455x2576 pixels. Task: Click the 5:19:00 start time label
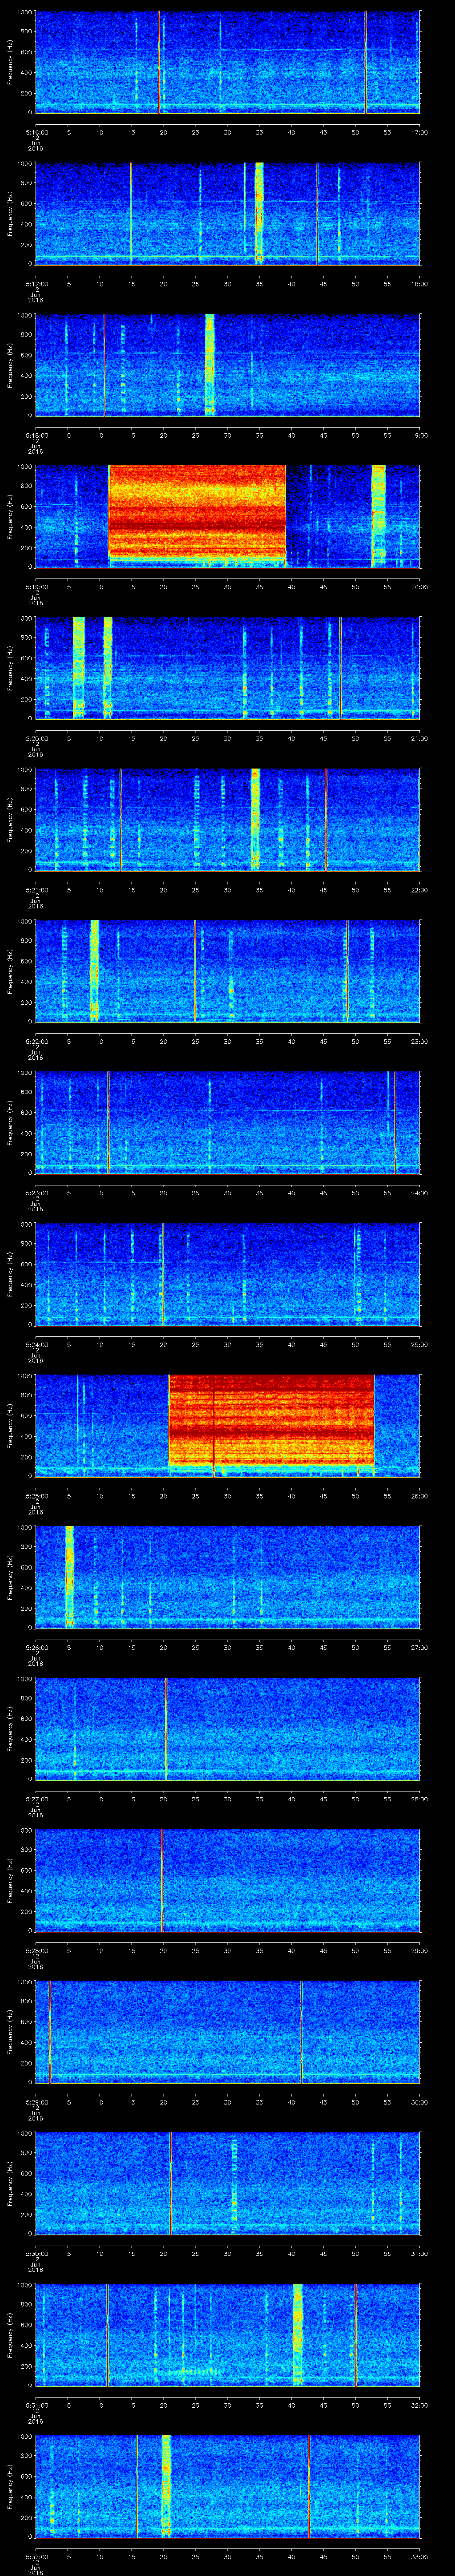[36, 587]
